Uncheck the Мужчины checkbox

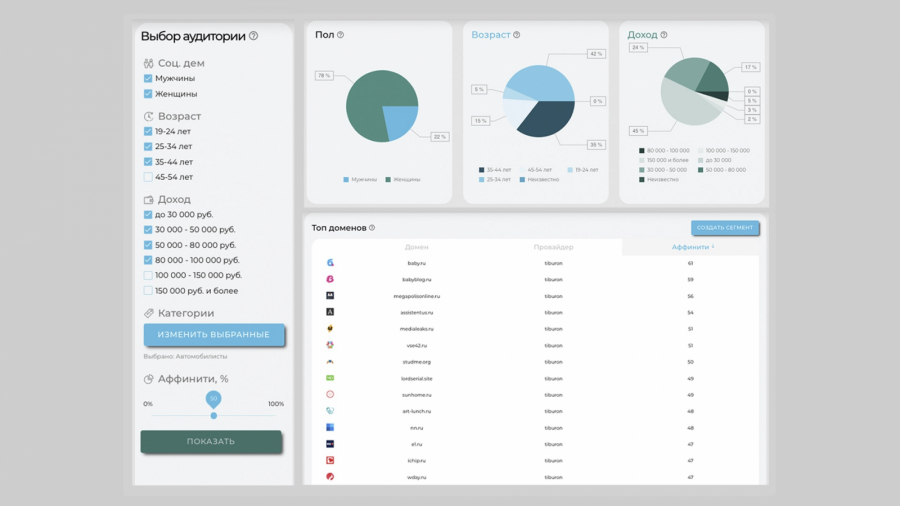point(148,78)
